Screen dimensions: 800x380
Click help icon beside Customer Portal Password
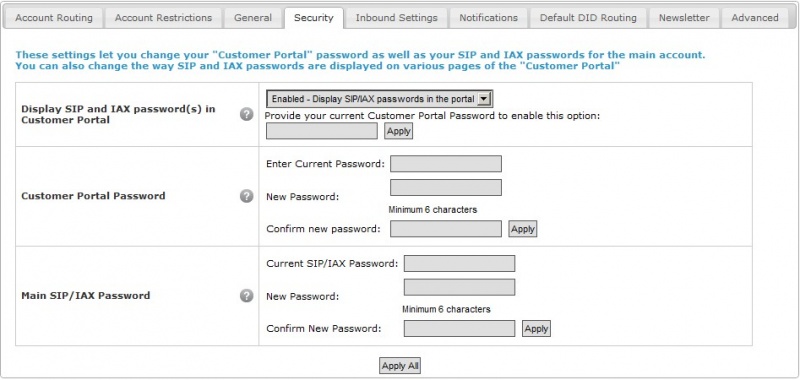tap(246, 196)
